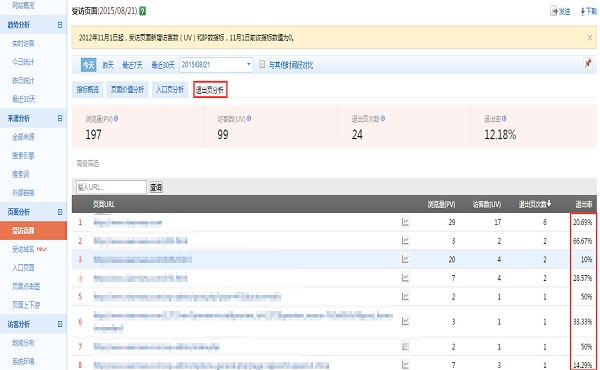Show info tooltip for 退出页次数 summary

[x=383, y=119]
